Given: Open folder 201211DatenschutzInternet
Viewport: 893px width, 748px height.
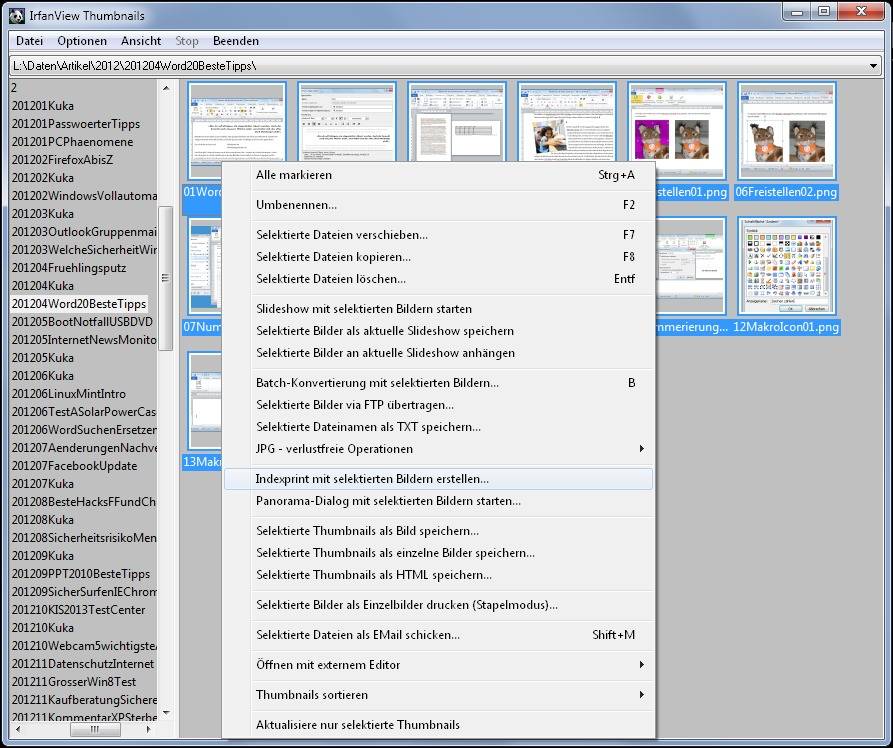Looking at the screenshot, I should click(83, 664).
